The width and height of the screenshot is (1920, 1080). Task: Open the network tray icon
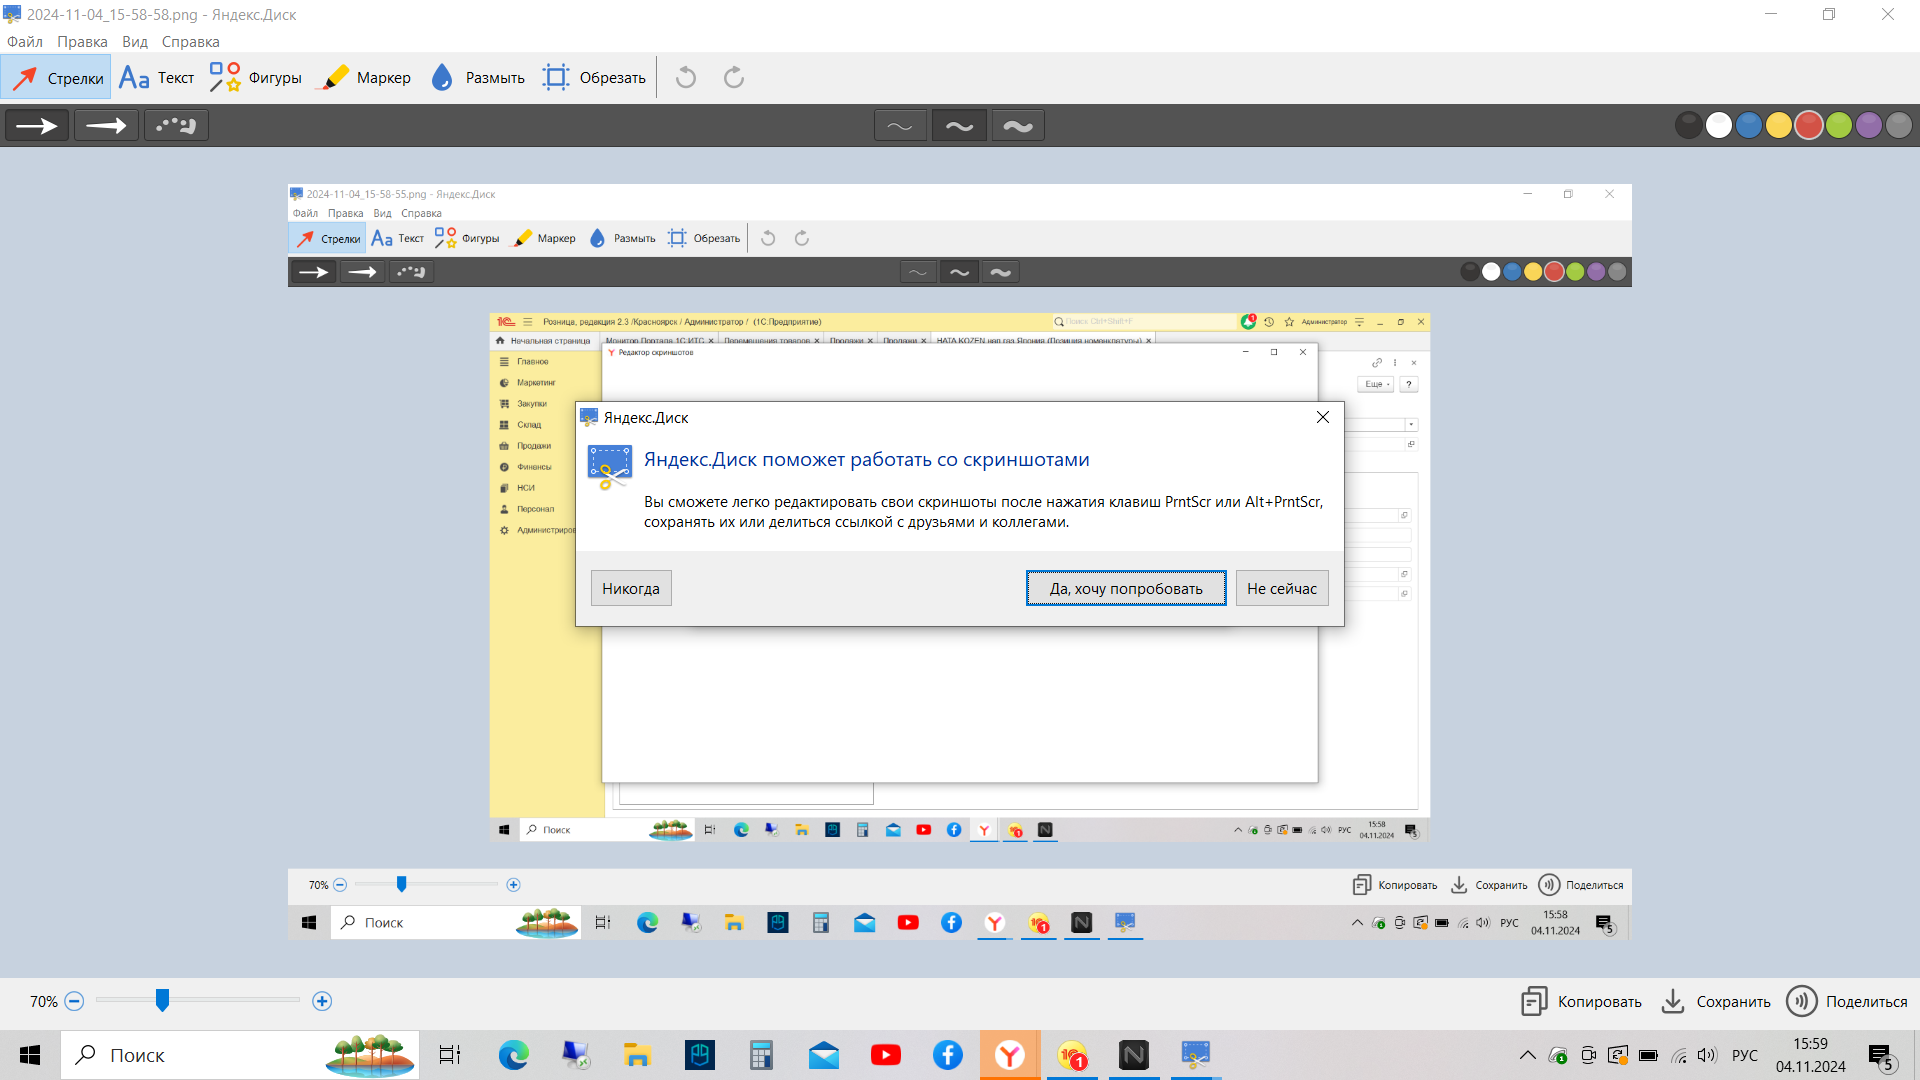pyautogui.click(x=1679, y=1055)
